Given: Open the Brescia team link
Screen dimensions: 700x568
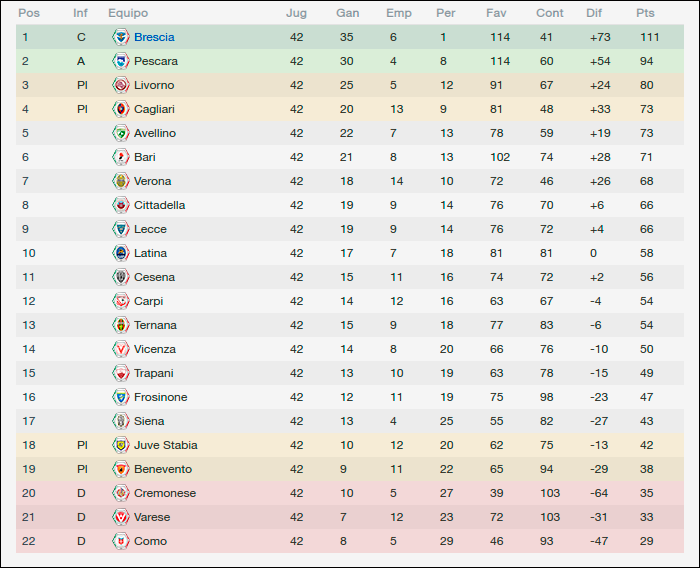Looking at the screenshot, I should pos(154,37).
